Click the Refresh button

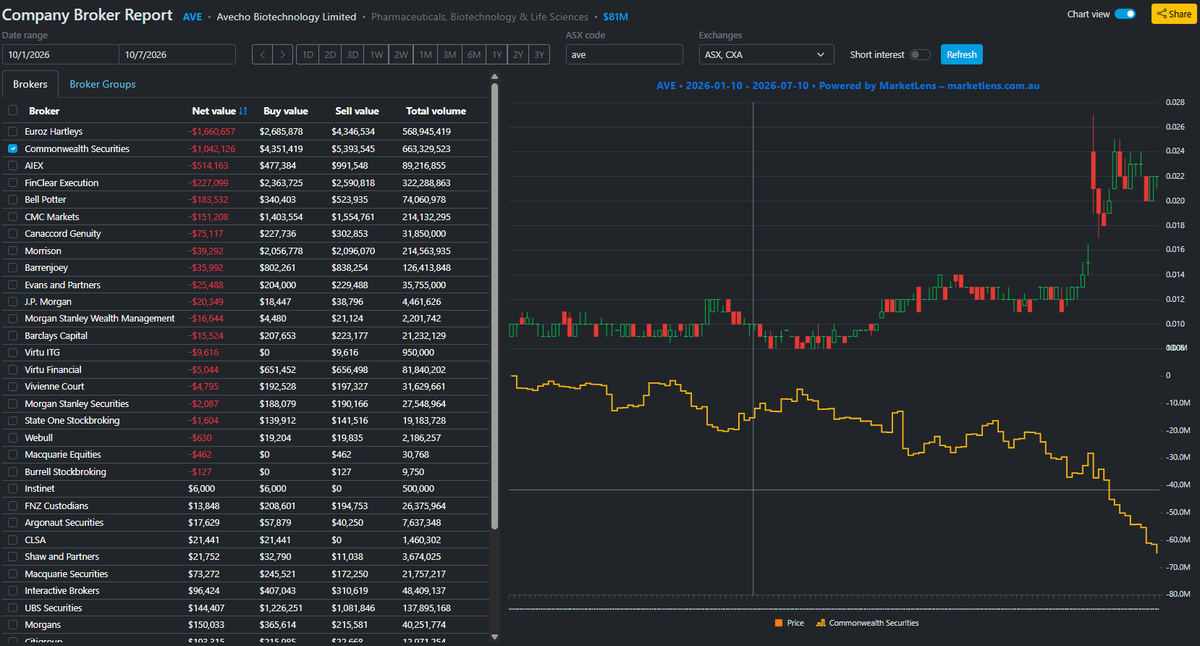click(962, 55)
